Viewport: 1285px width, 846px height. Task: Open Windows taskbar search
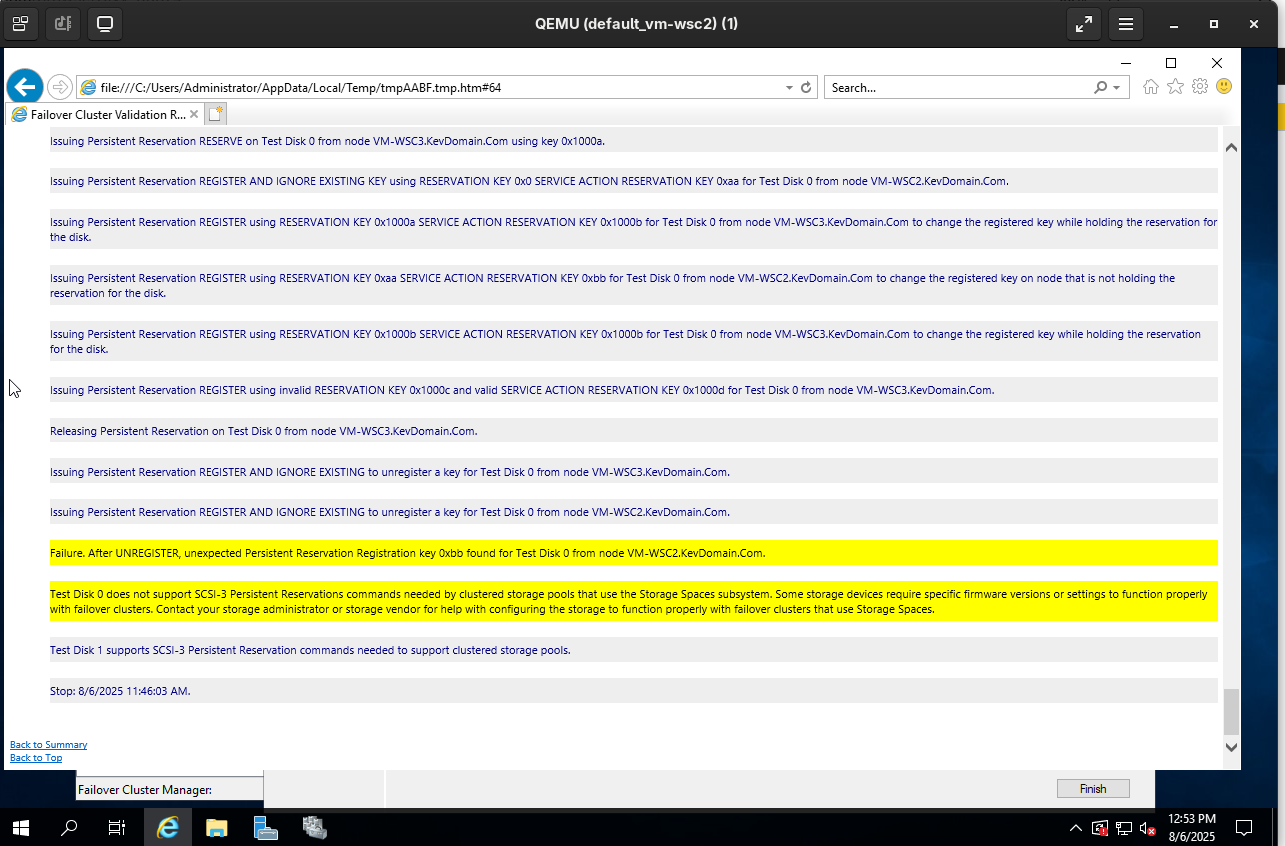tap(69, 828)
